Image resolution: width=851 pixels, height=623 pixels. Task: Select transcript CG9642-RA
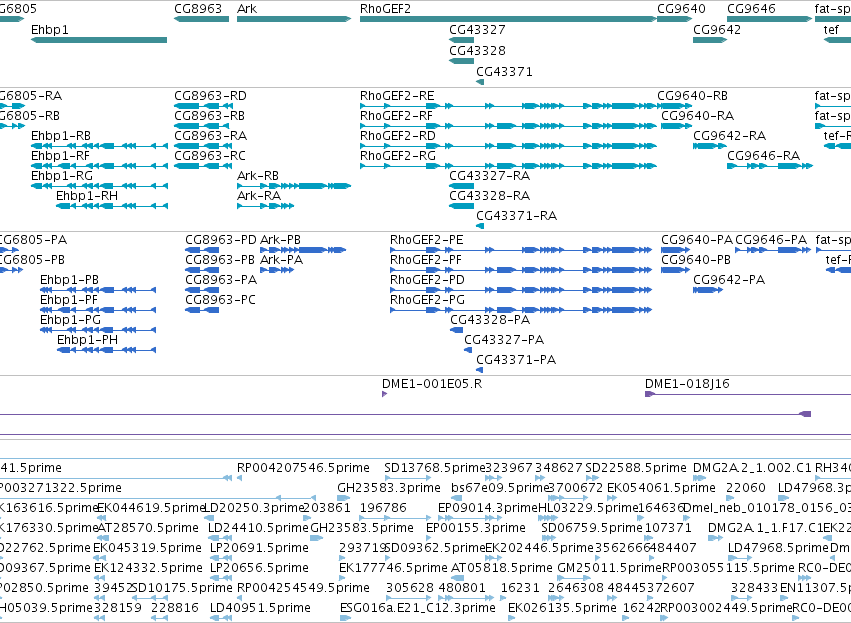pos(710,146)
